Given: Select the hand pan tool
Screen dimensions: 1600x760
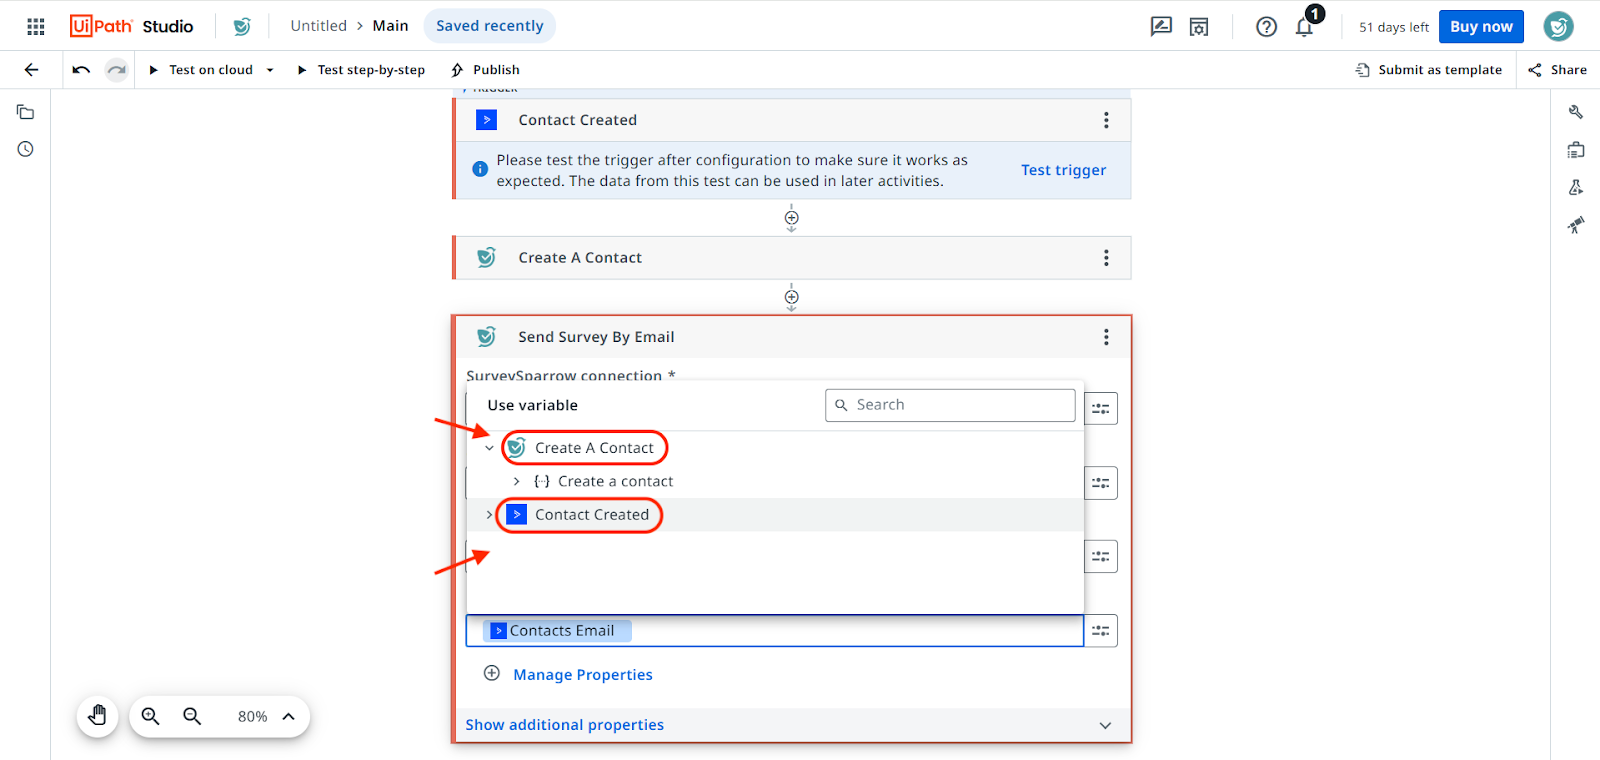Looking at the screenshot, I should click(x=98, y=716).
